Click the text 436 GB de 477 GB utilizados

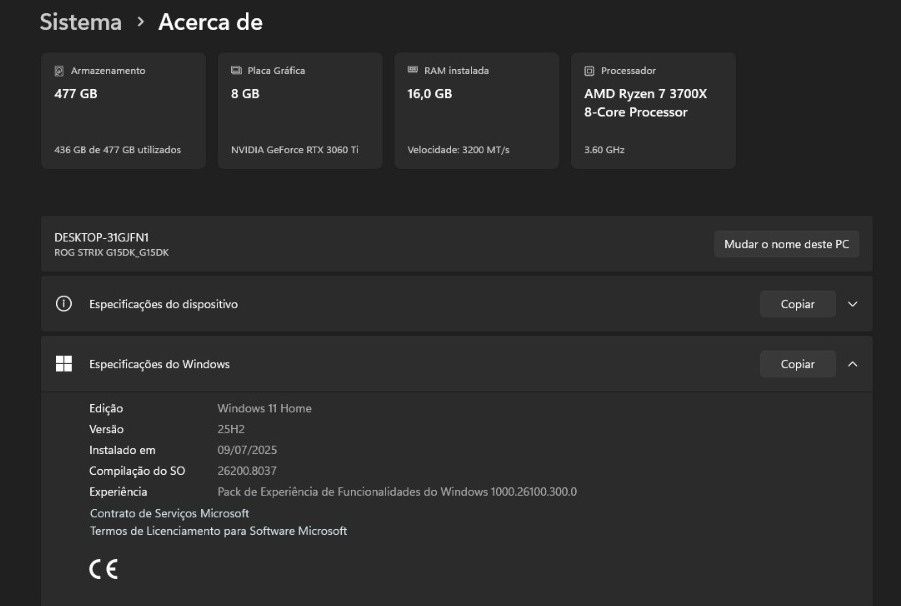click(117, 149)
